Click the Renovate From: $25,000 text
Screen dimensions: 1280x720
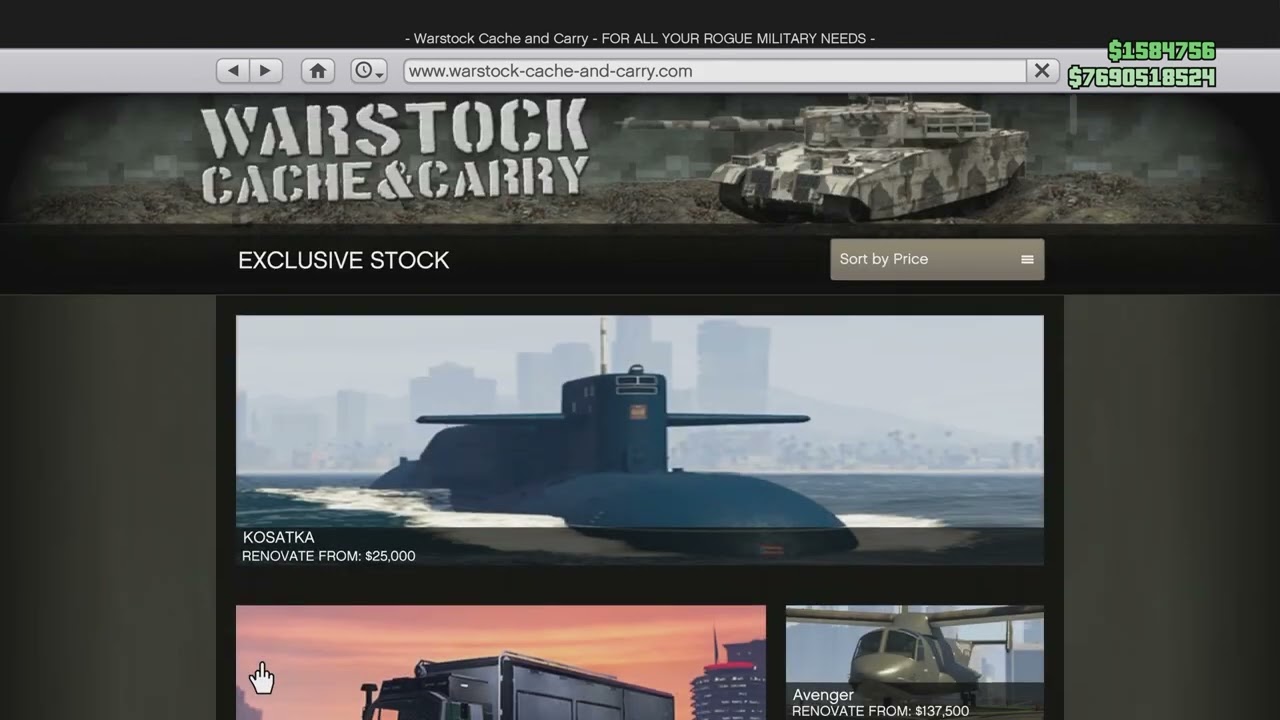329,556
